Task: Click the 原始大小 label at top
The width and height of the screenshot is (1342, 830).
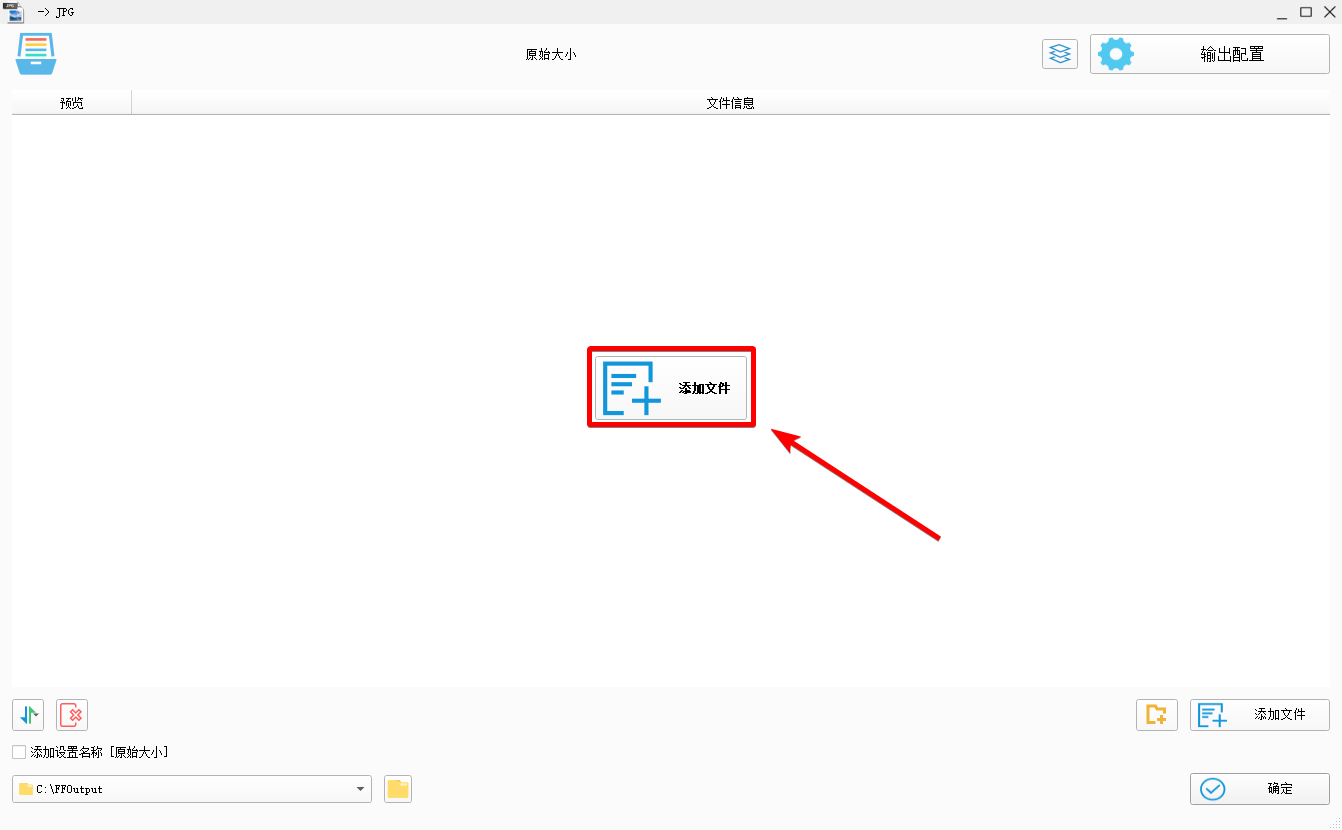Action: 551,54
